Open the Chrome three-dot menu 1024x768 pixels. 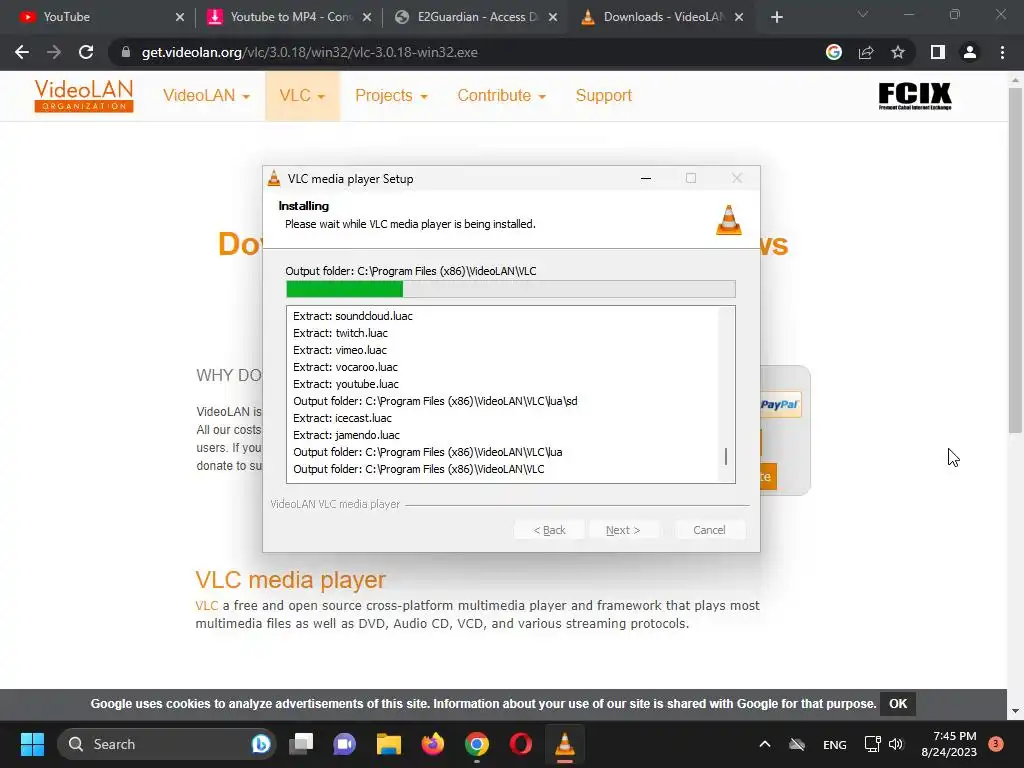point(1002,52)
